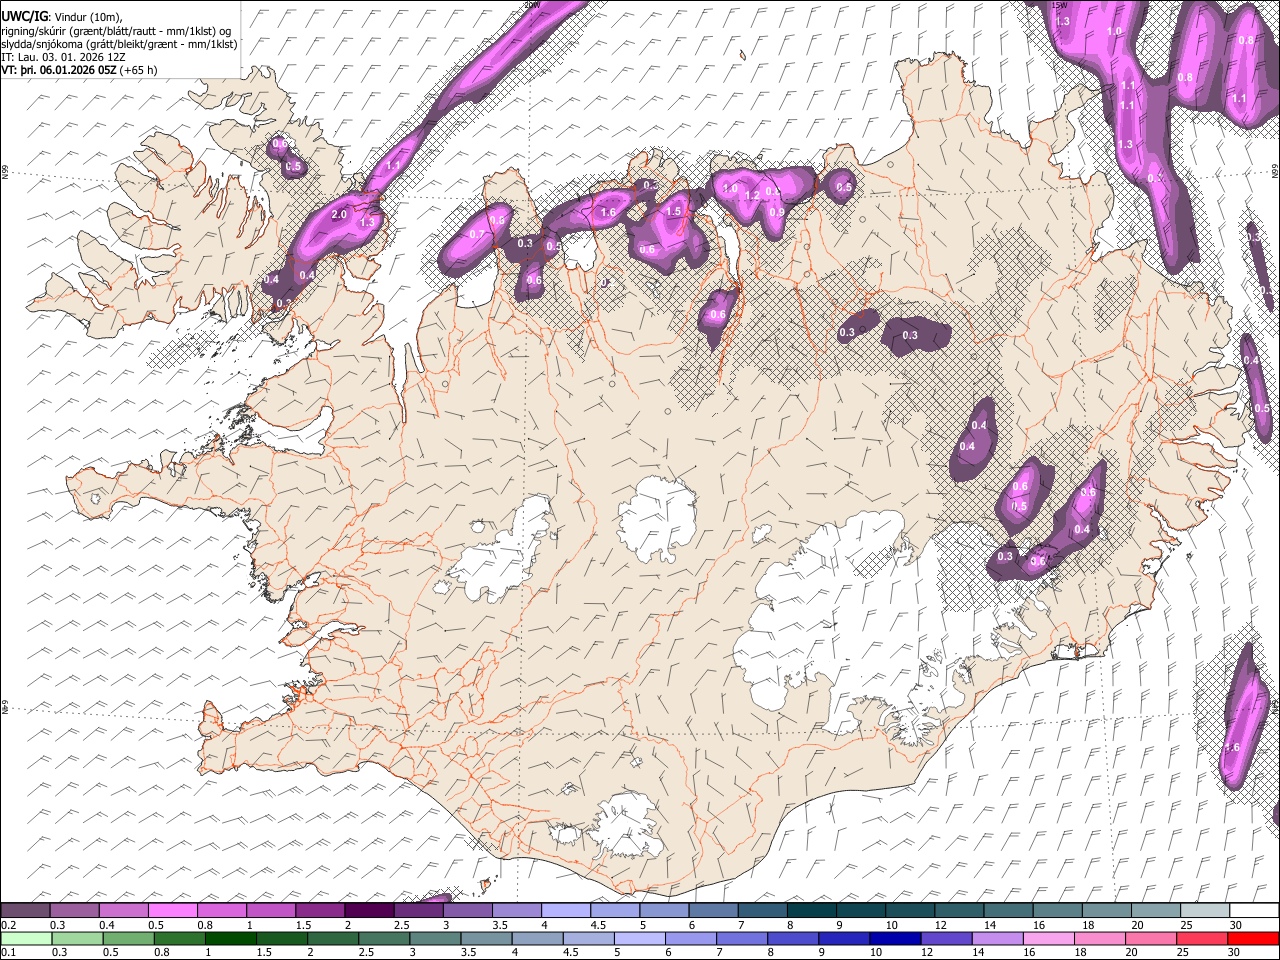This screenshot has height=960, width=1280.
Task: Click the round white Hofsjökull glacier in the centre of Iceland
Action: pos(658,519)
